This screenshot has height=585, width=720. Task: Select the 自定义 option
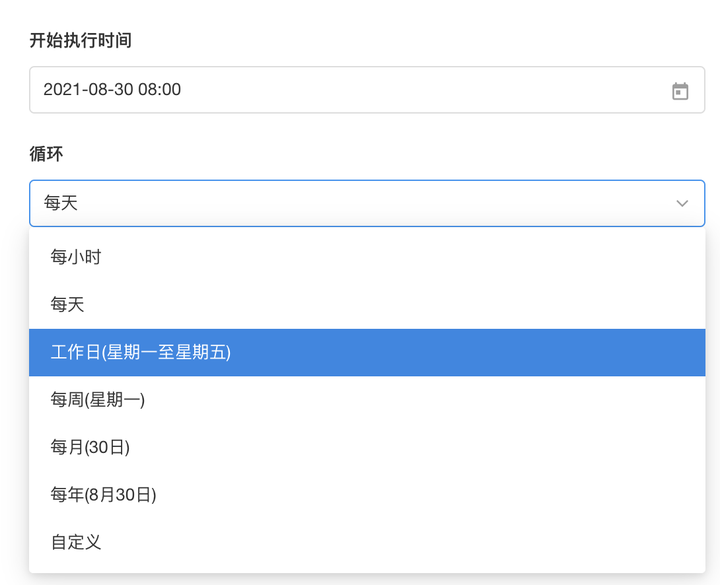tap(76, 542)
